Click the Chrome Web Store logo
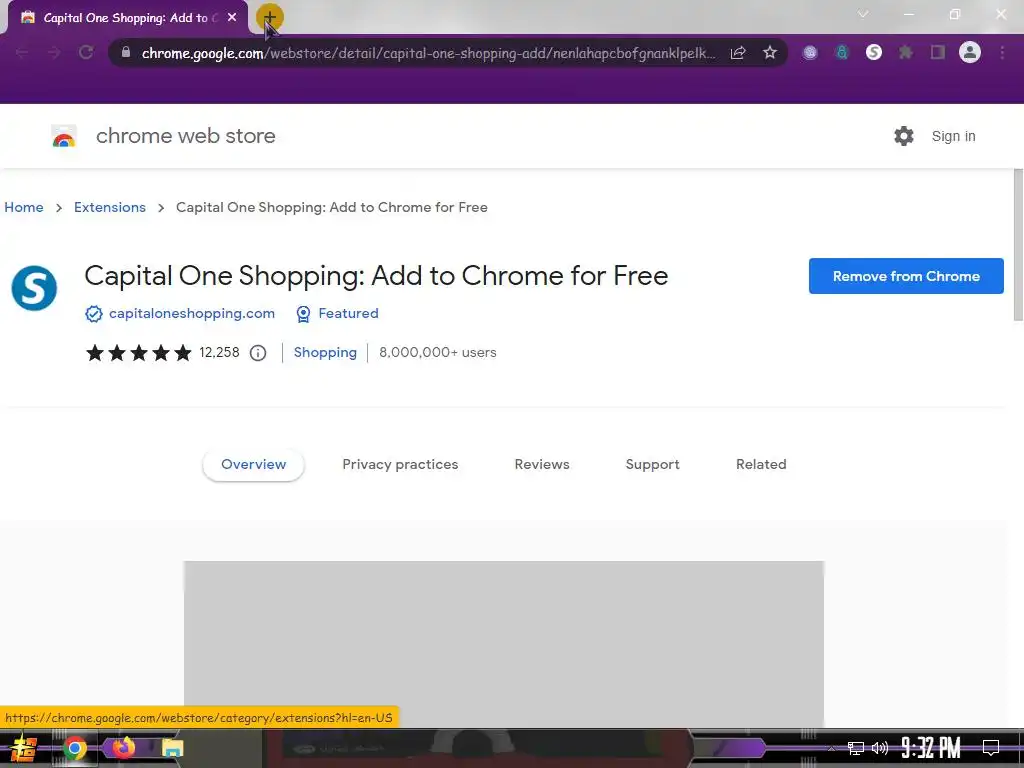The image size is (1024, 768). click(x=64, y=136)
